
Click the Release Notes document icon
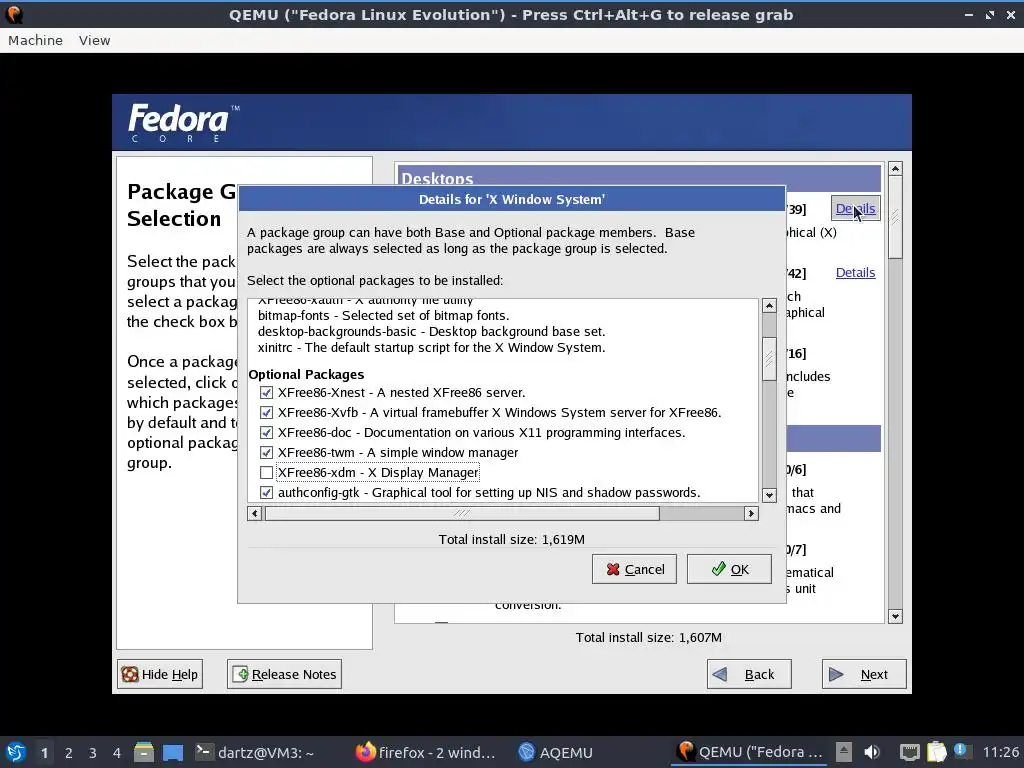[x=240, y=674]
